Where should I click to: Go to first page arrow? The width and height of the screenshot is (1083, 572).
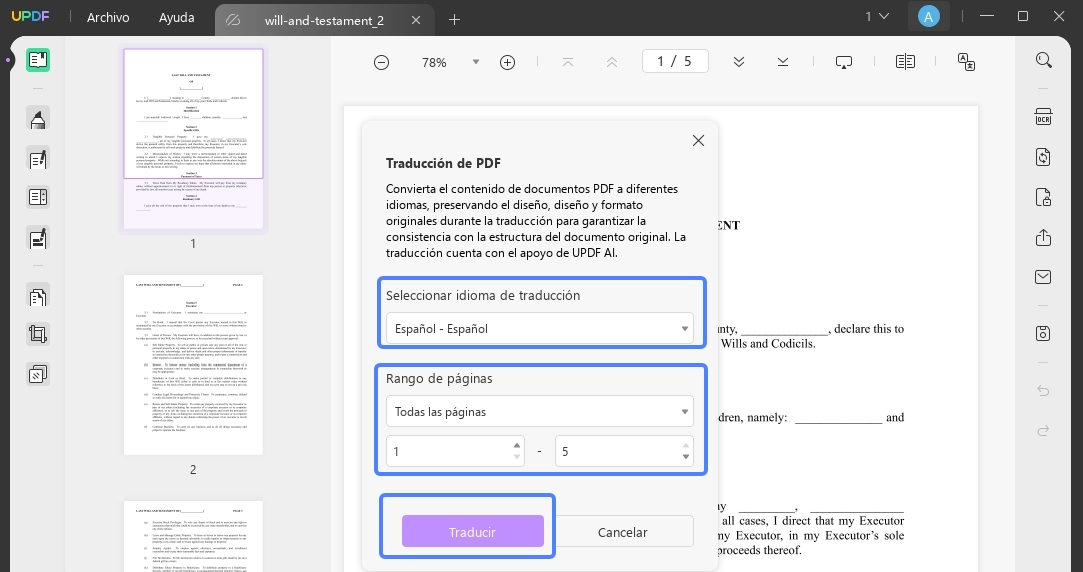point(568,62)
